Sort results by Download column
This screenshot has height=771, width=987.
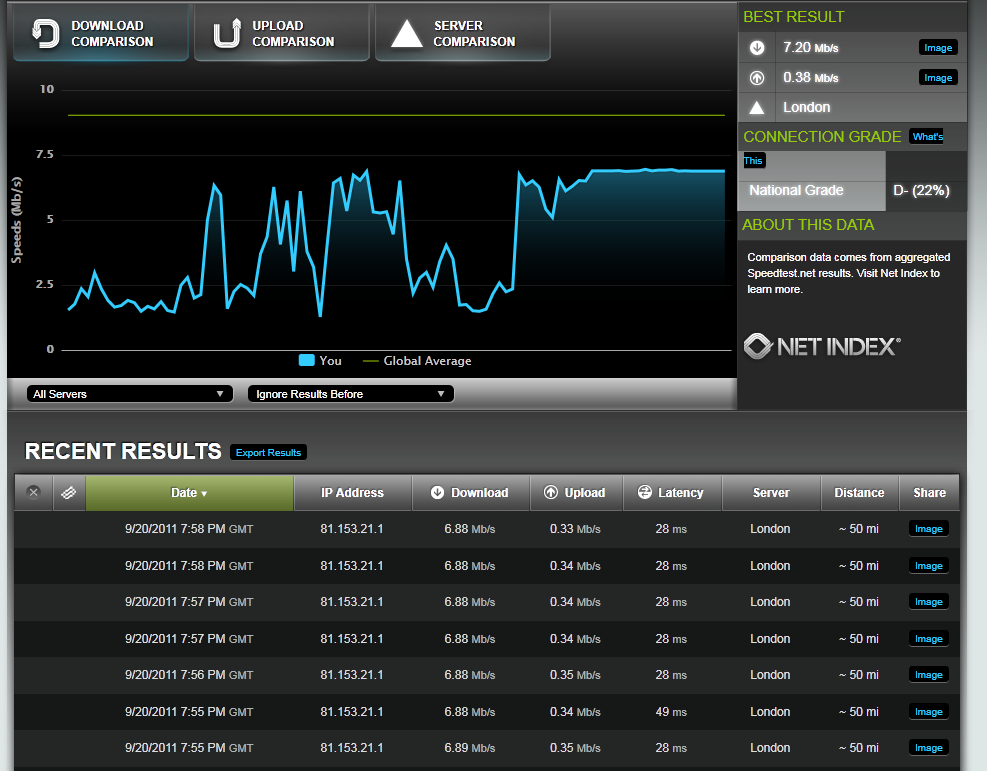pos(469,492)
